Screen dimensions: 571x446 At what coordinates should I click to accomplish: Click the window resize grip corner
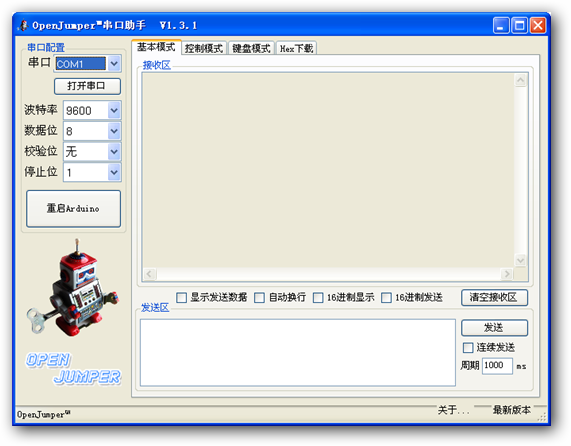(543, 417)
